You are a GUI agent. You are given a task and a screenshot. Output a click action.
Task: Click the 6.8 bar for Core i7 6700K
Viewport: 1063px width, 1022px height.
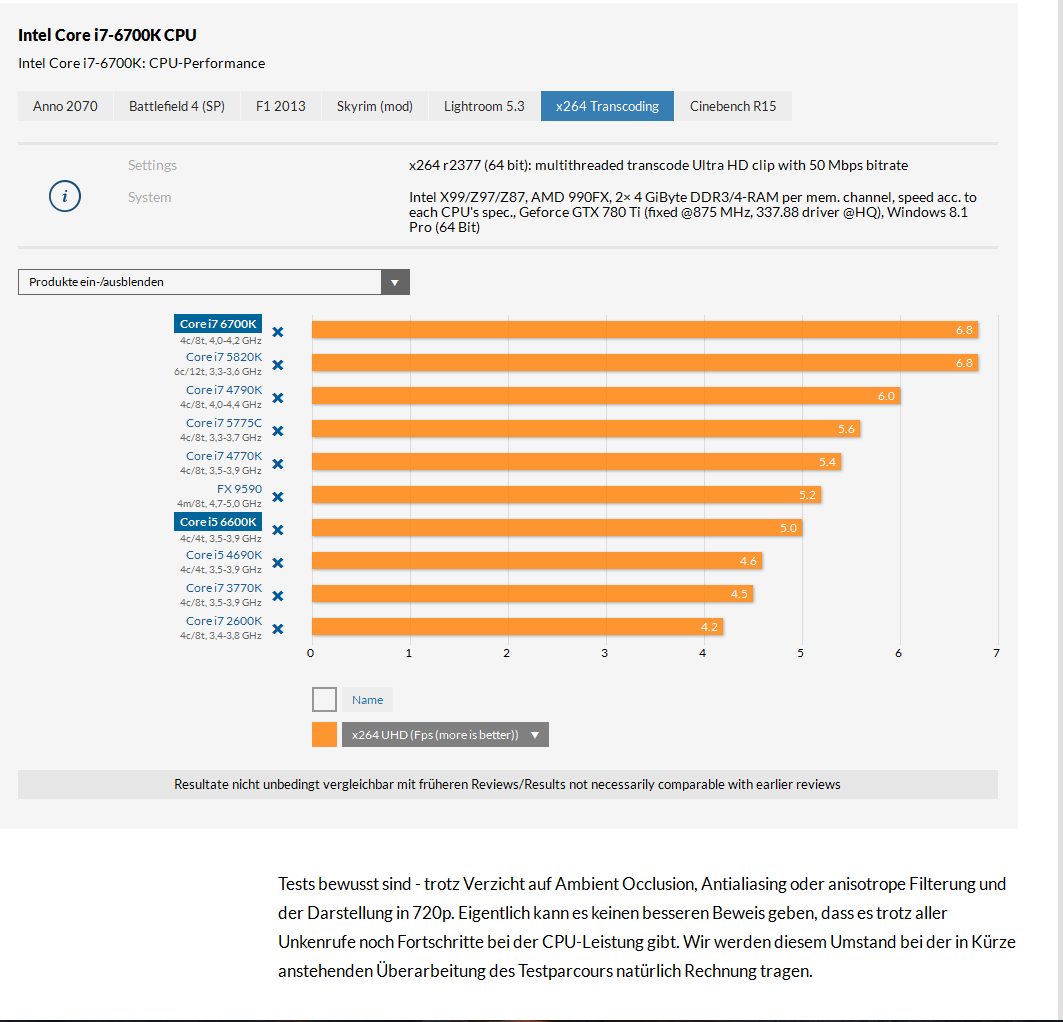tap(645, 330)
